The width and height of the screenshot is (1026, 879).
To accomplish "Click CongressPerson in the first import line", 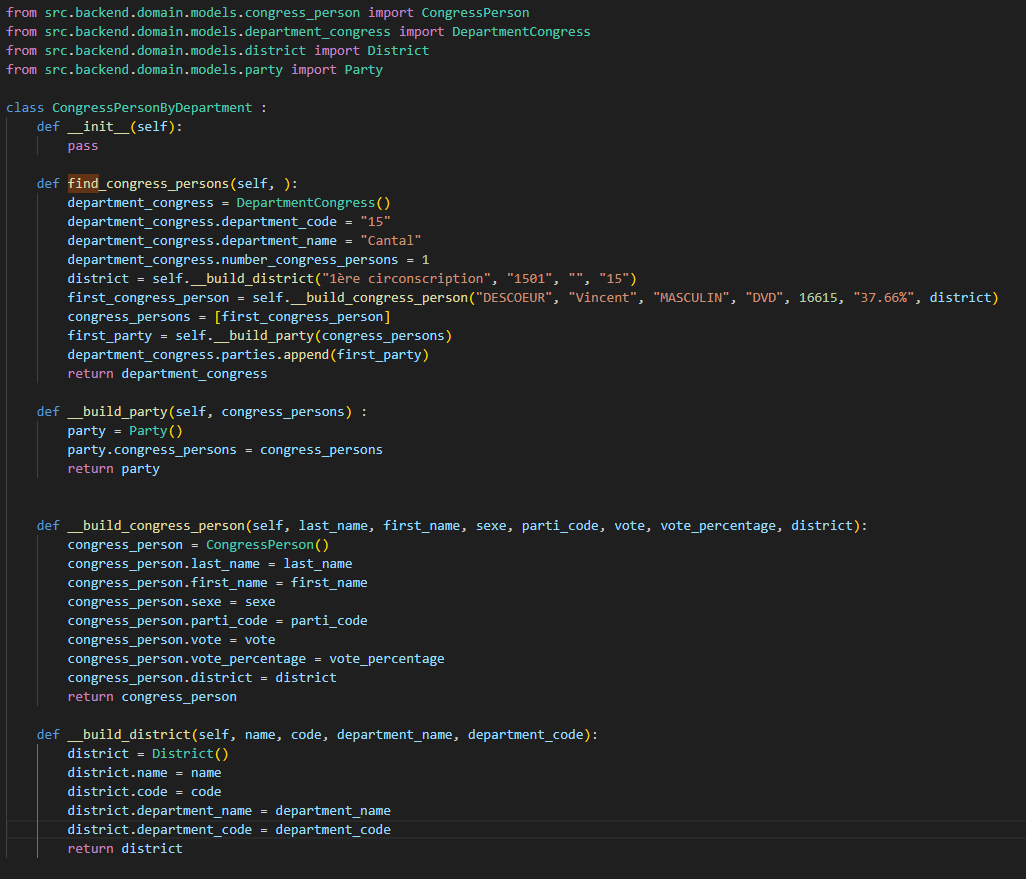I will tap(475, 13).
